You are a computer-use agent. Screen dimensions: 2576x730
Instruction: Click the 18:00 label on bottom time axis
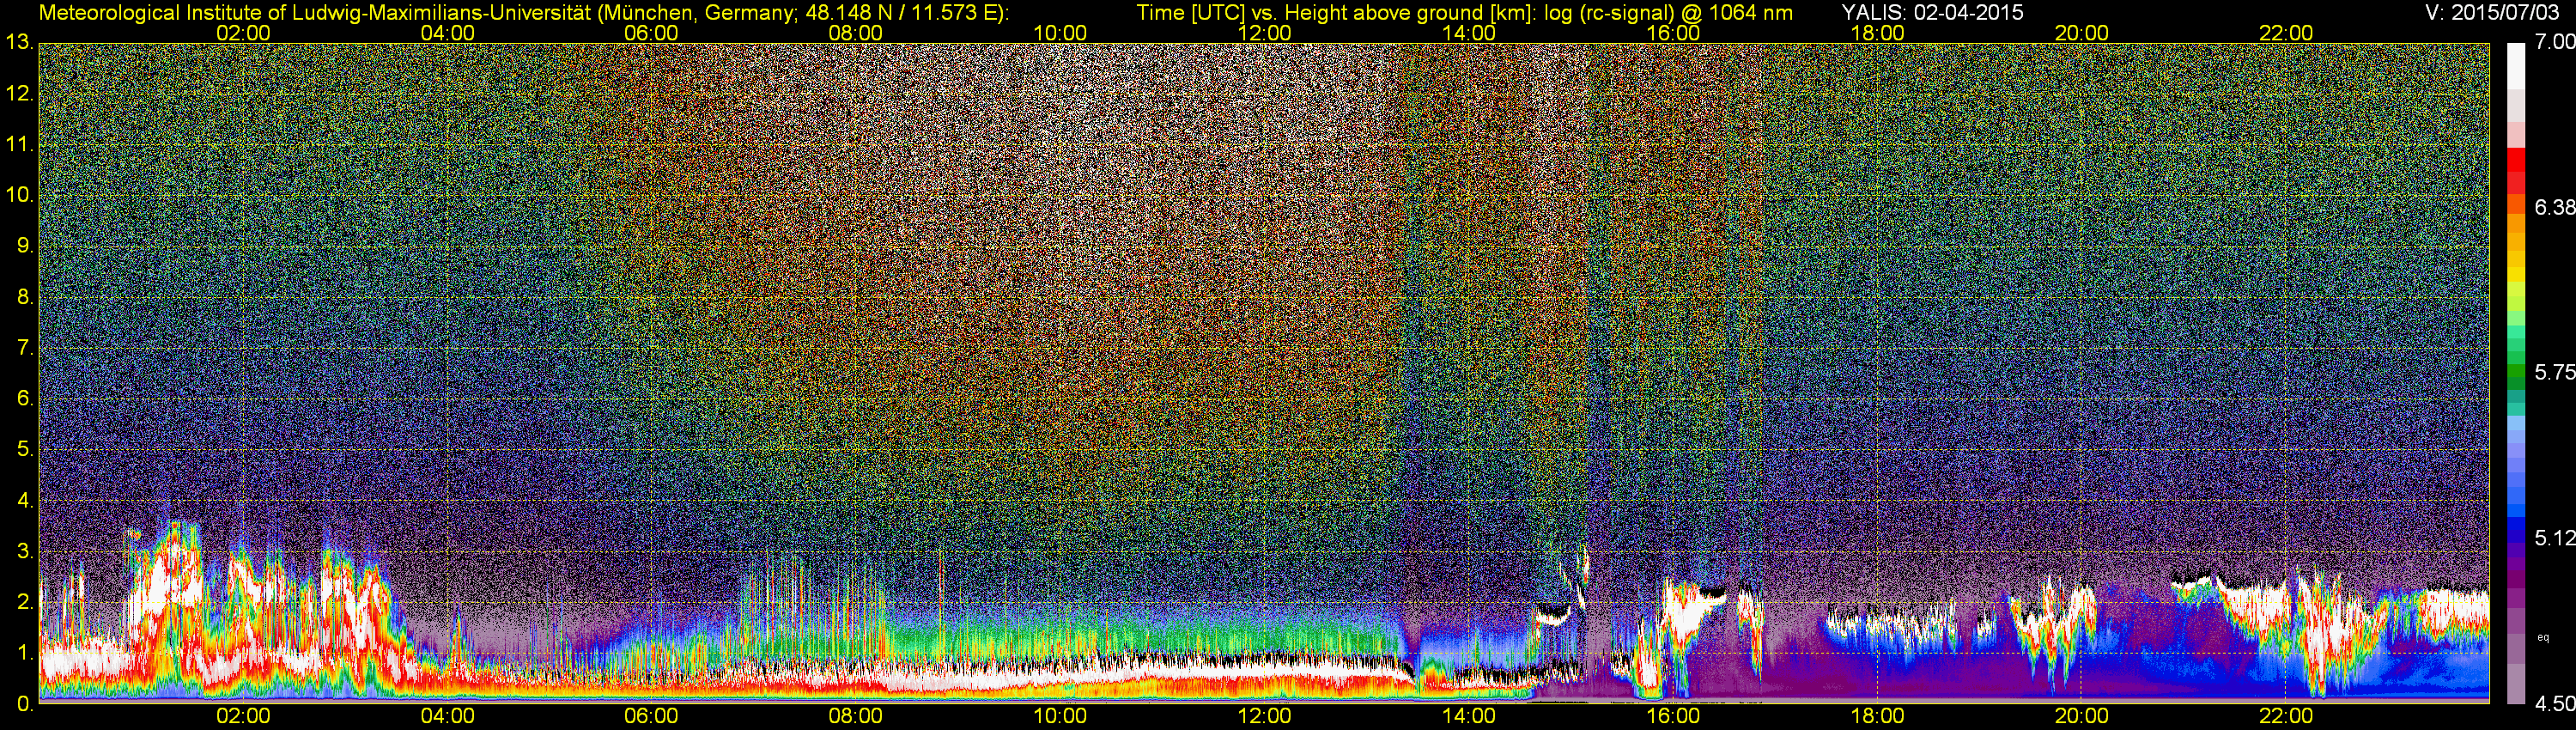[1877, 717]
